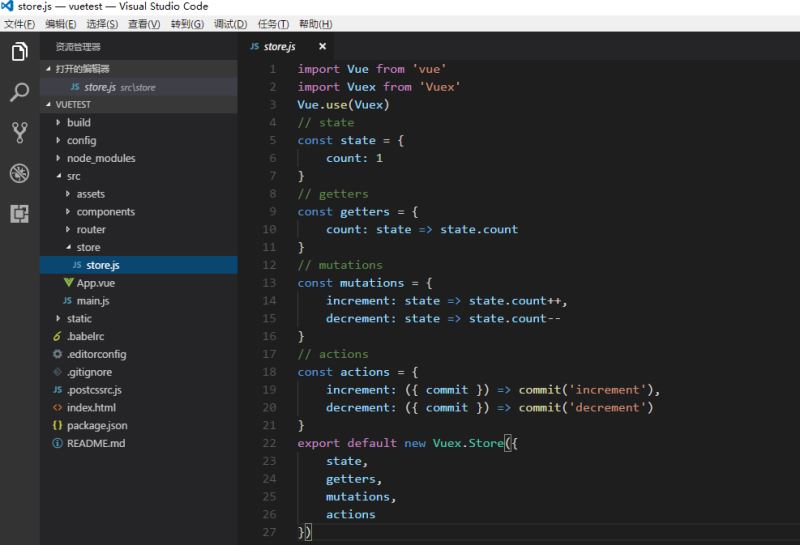
Task: Click 'export default new Vuex.Store' text
Action: (401, 443)
